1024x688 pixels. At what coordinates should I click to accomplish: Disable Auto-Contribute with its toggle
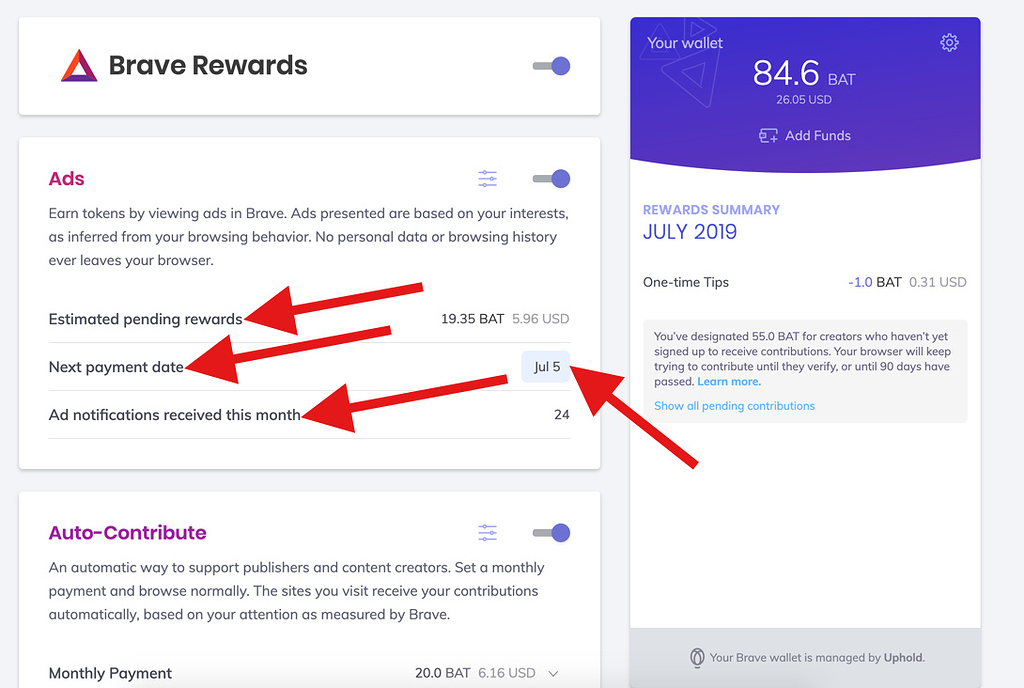(x=551, y=533)
